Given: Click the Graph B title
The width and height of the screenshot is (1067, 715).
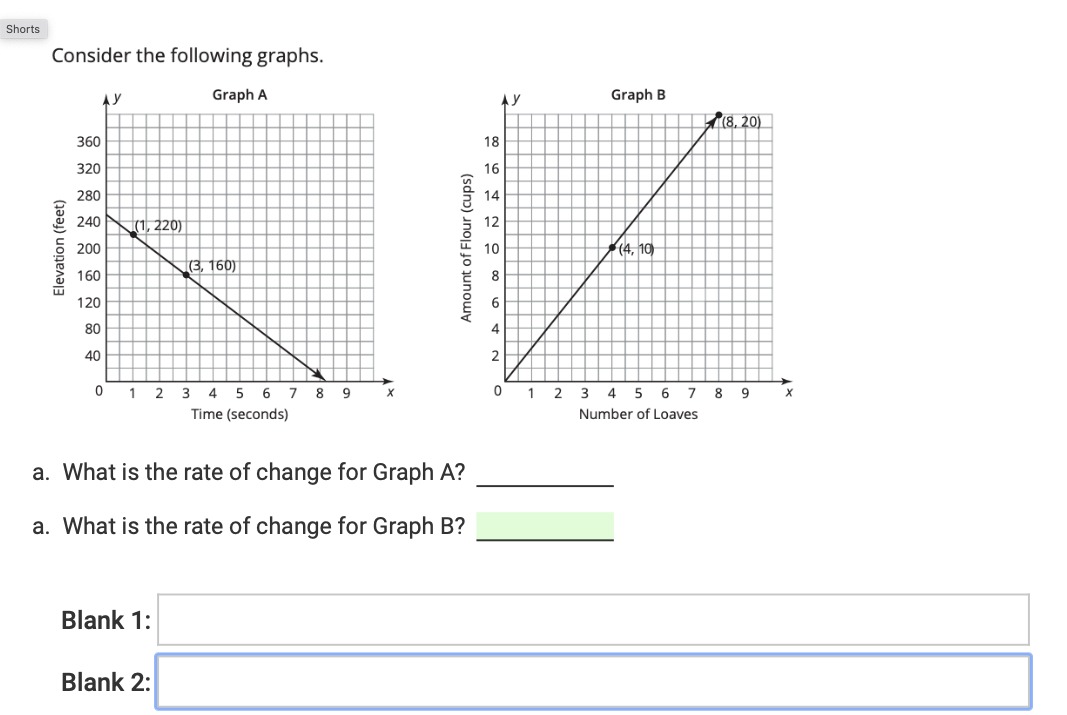Looking at the screenshot, I should [x=638, y=95].
